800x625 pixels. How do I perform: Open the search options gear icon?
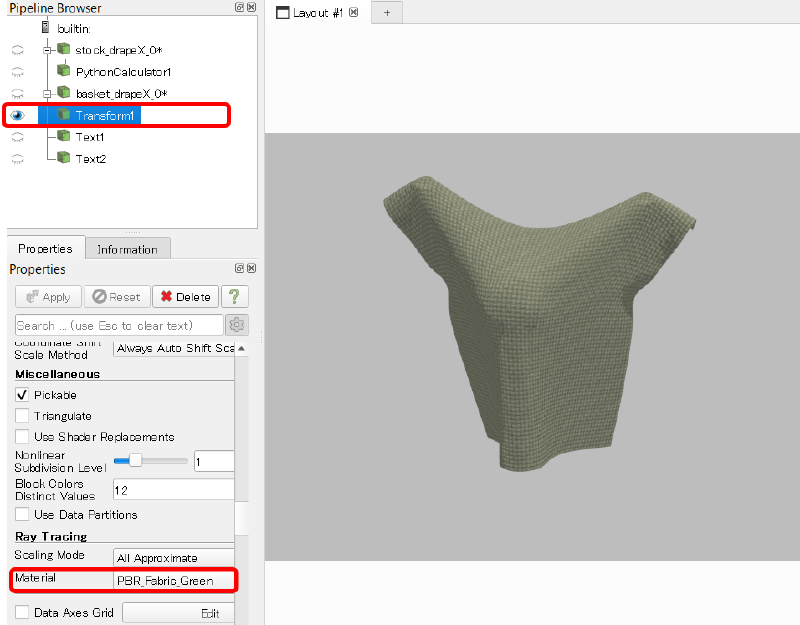[237, 325]
